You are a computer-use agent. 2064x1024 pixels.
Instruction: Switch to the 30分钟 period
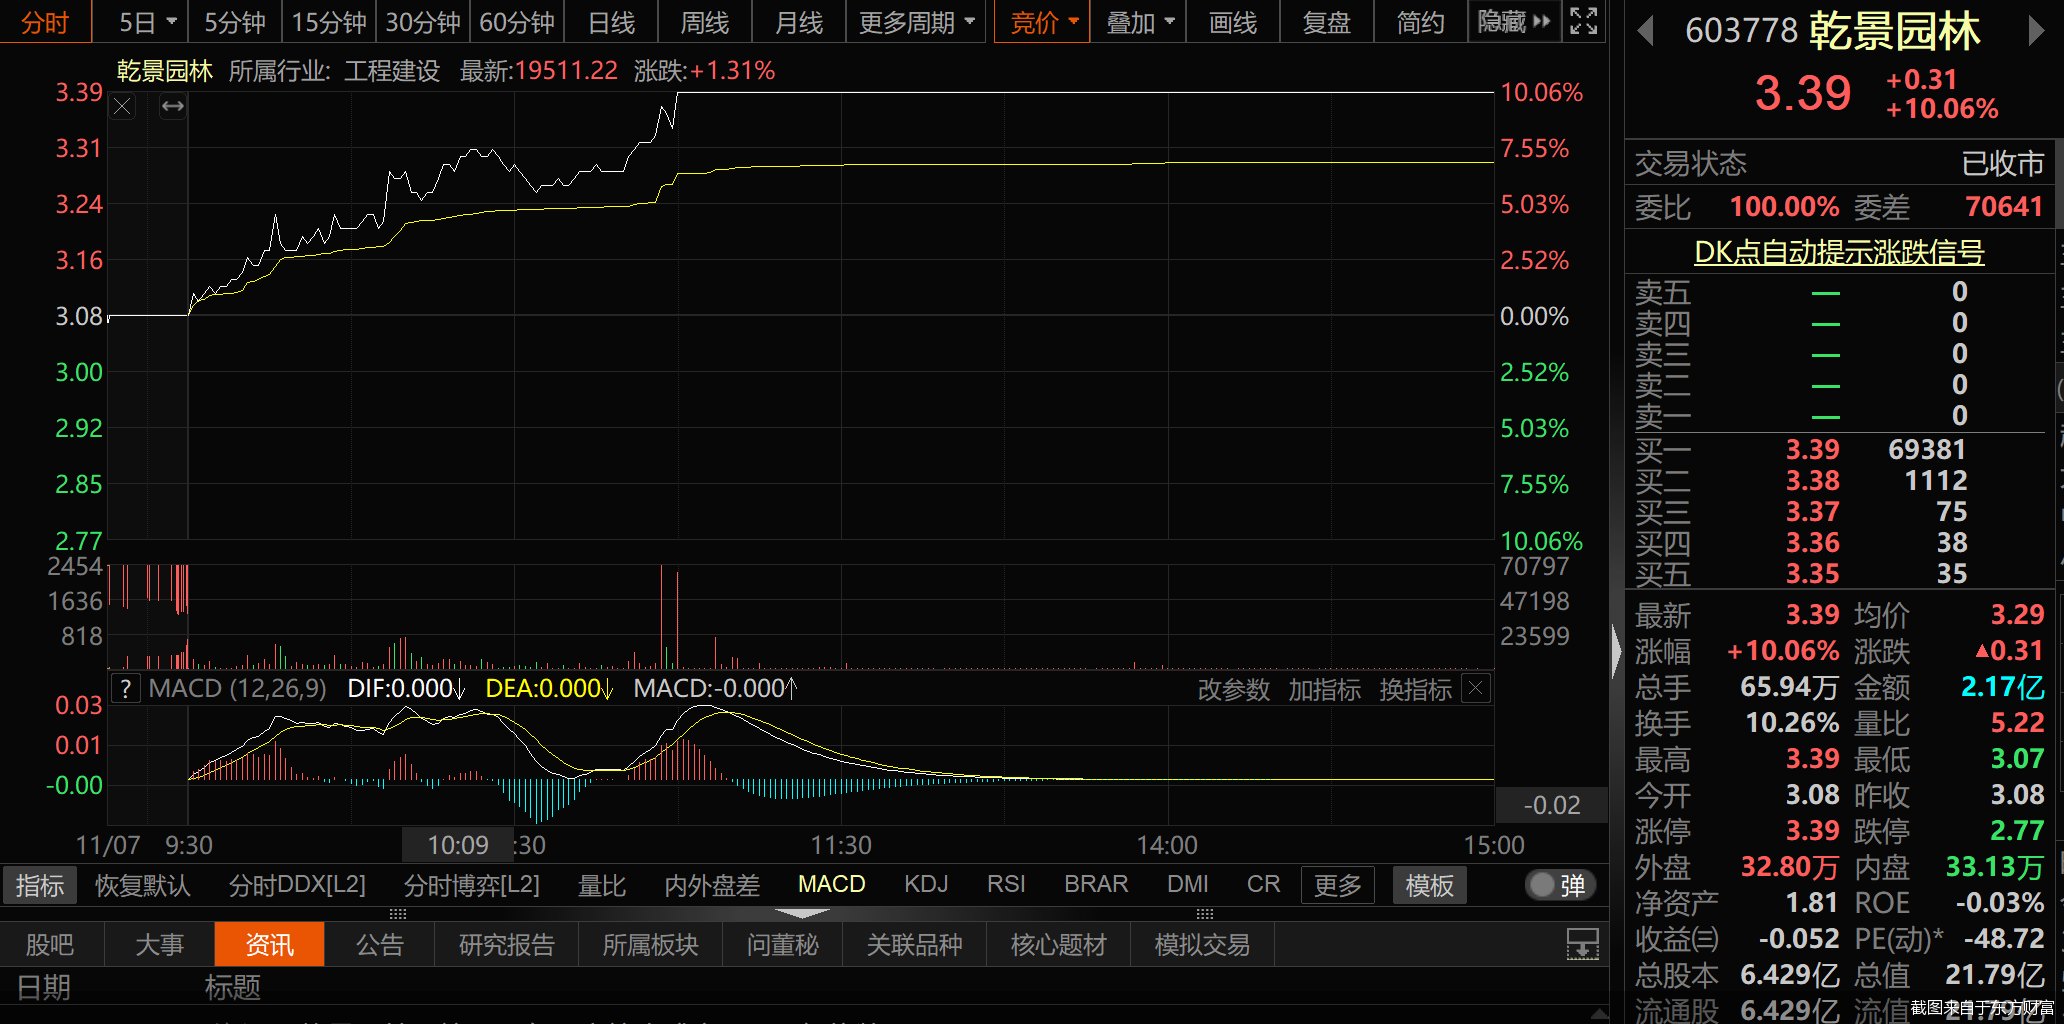(x=423, y=22)
